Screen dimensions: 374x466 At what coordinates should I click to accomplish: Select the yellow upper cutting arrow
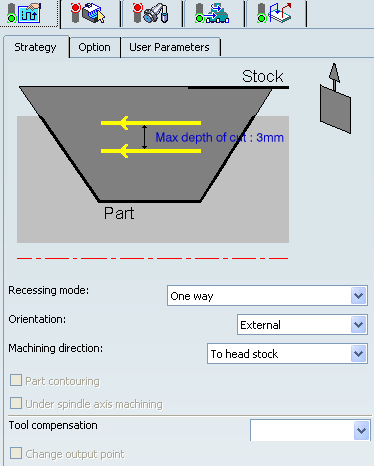click(151, 123)
